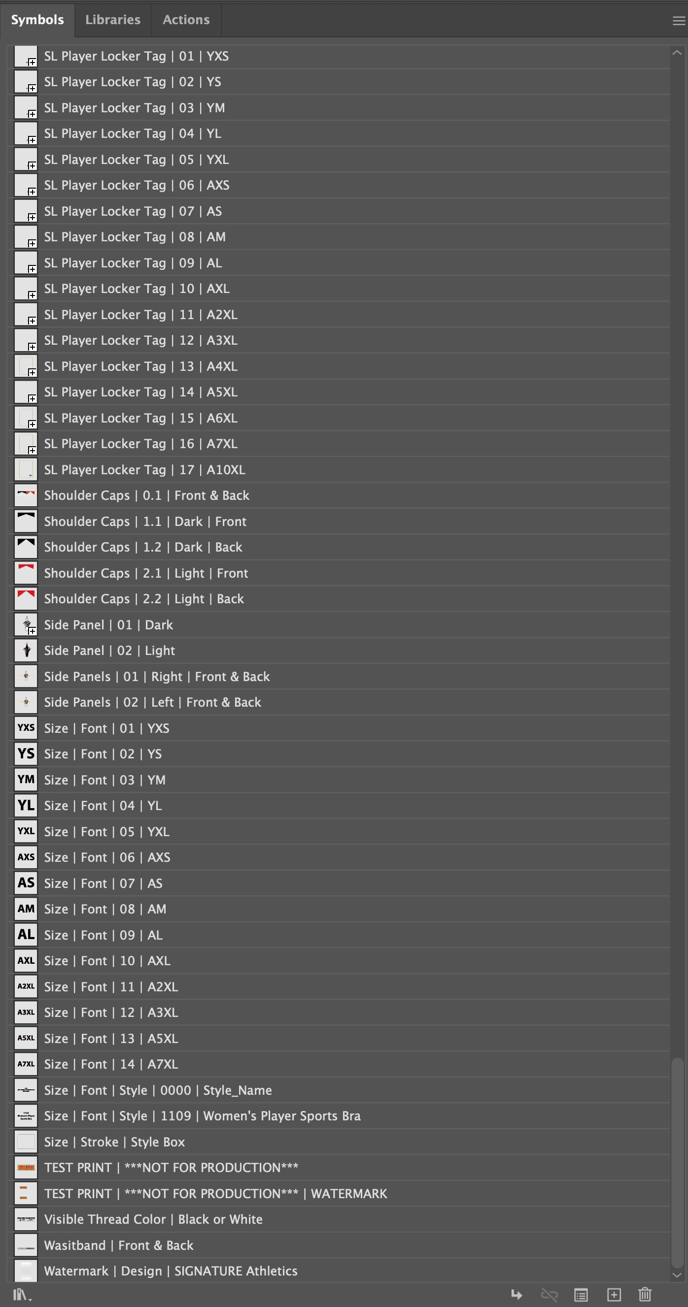Click the scrollbar down arrow
Screen dimensions: 688x1307
point(677,1275)
